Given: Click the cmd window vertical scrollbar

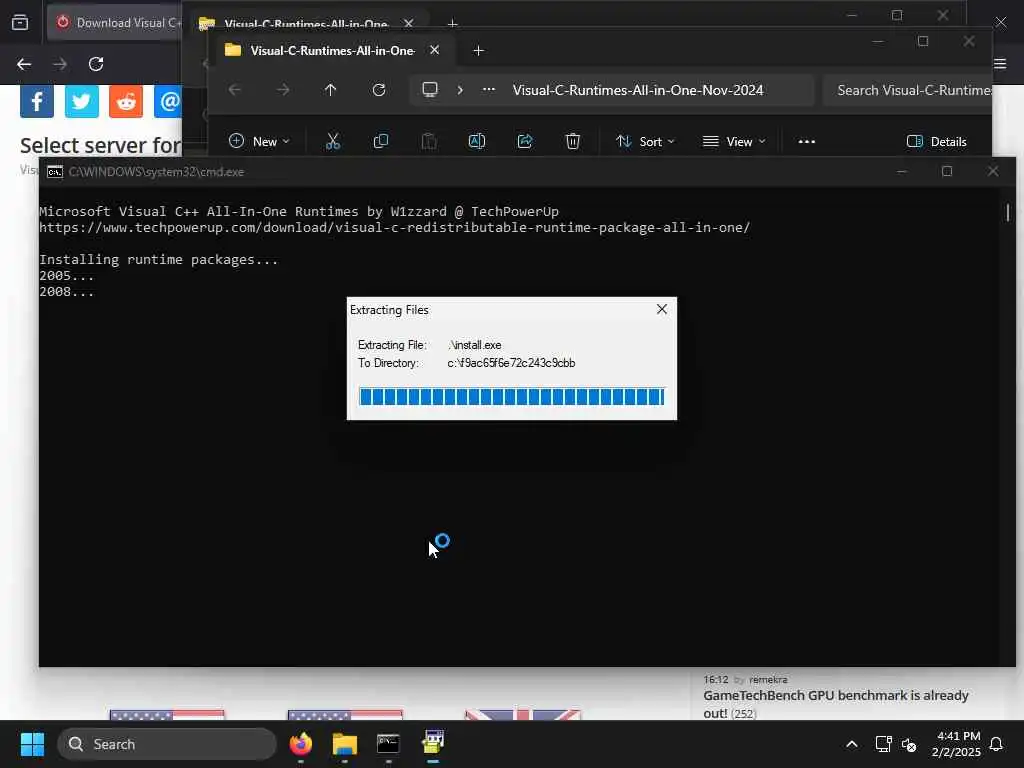Looking at the screenshot, I should (1008, 212).
